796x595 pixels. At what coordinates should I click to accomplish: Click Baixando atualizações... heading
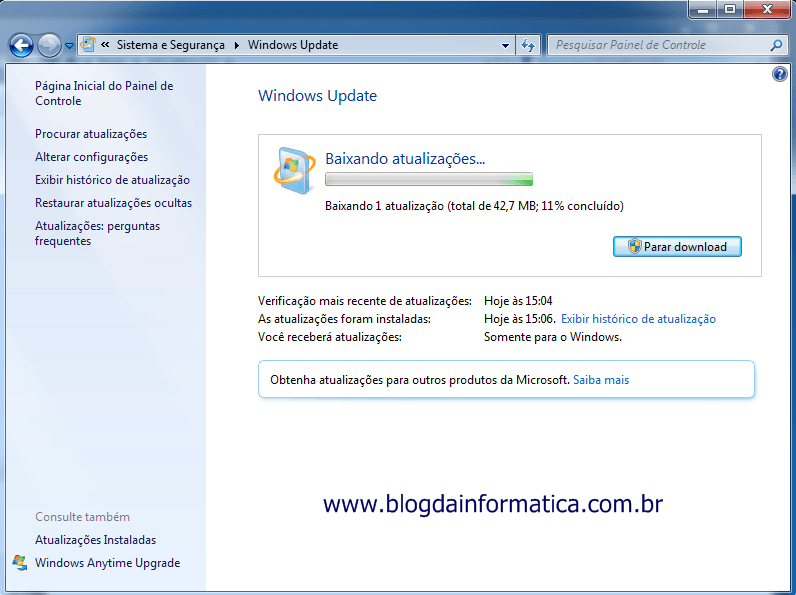pyautogui.click(x=405, y=159)
